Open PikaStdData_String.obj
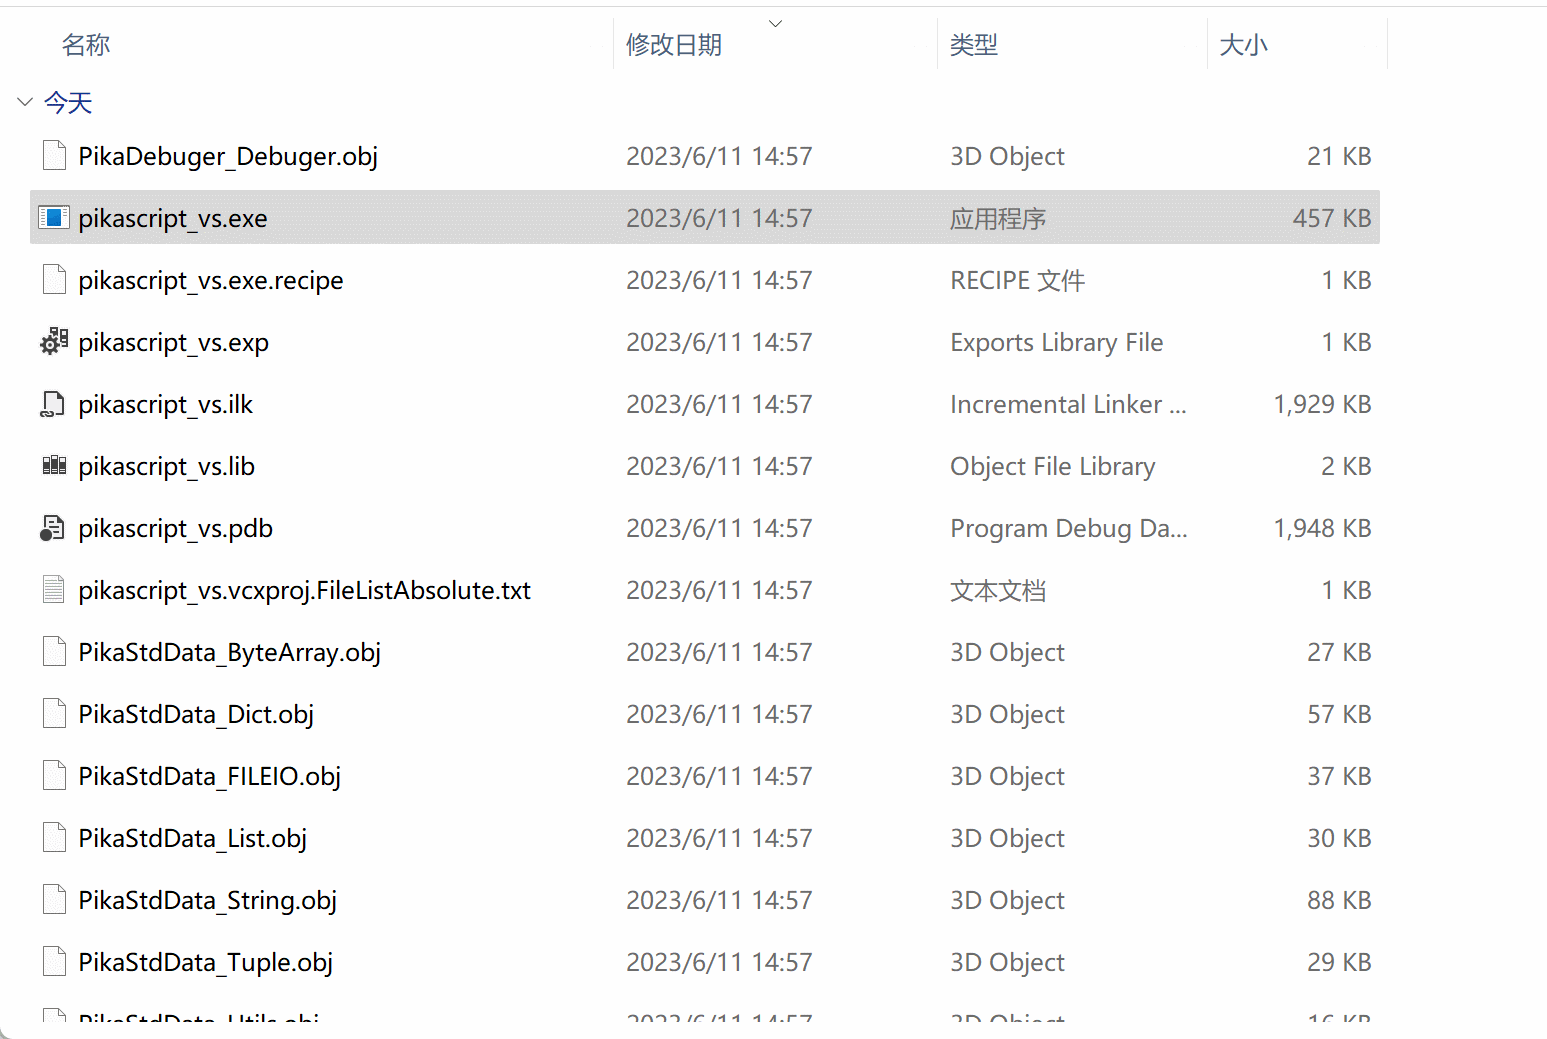The image size is (1547, 1039). 207,899
